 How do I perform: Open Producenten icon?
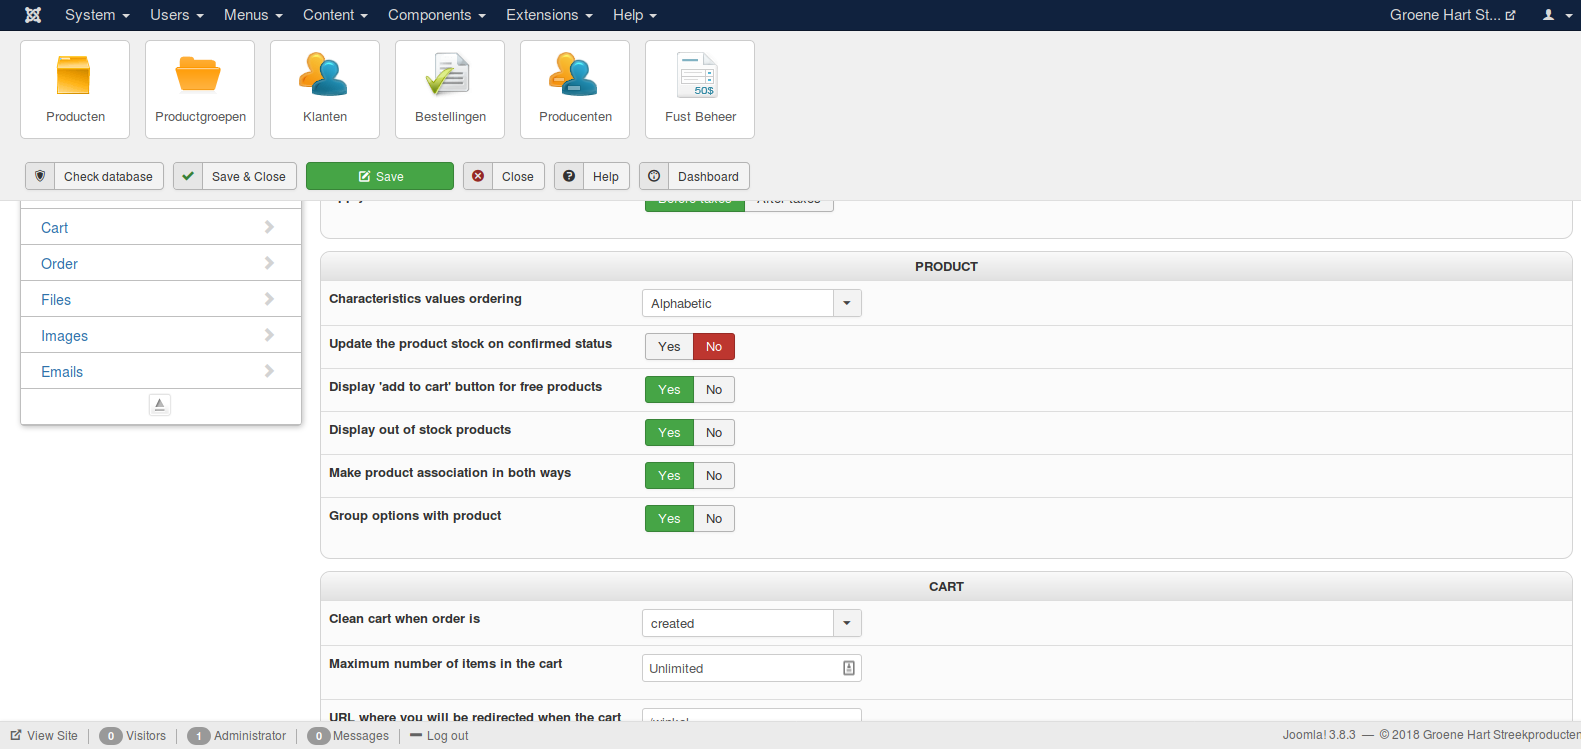click(575, 89)
